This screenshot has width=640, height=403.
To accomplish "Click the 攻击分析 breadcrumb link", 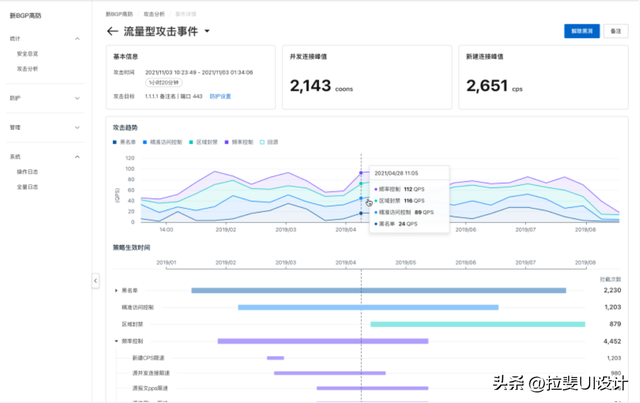I will pyautogui.click(x=154, y=14).
